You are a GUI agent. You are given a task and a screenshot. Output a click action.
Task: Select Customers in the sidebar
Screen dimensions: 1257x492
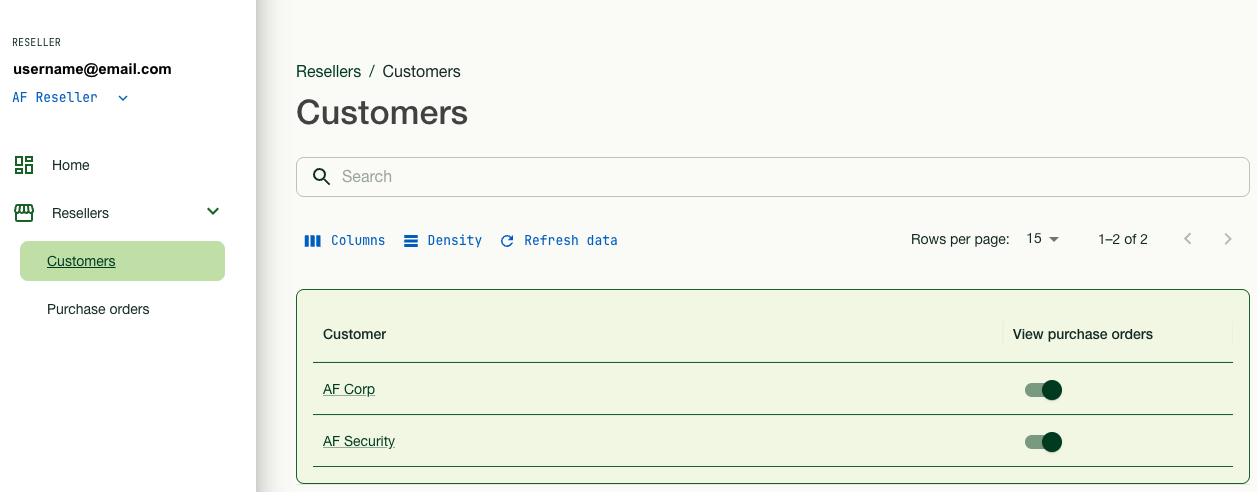coord(81,262)
